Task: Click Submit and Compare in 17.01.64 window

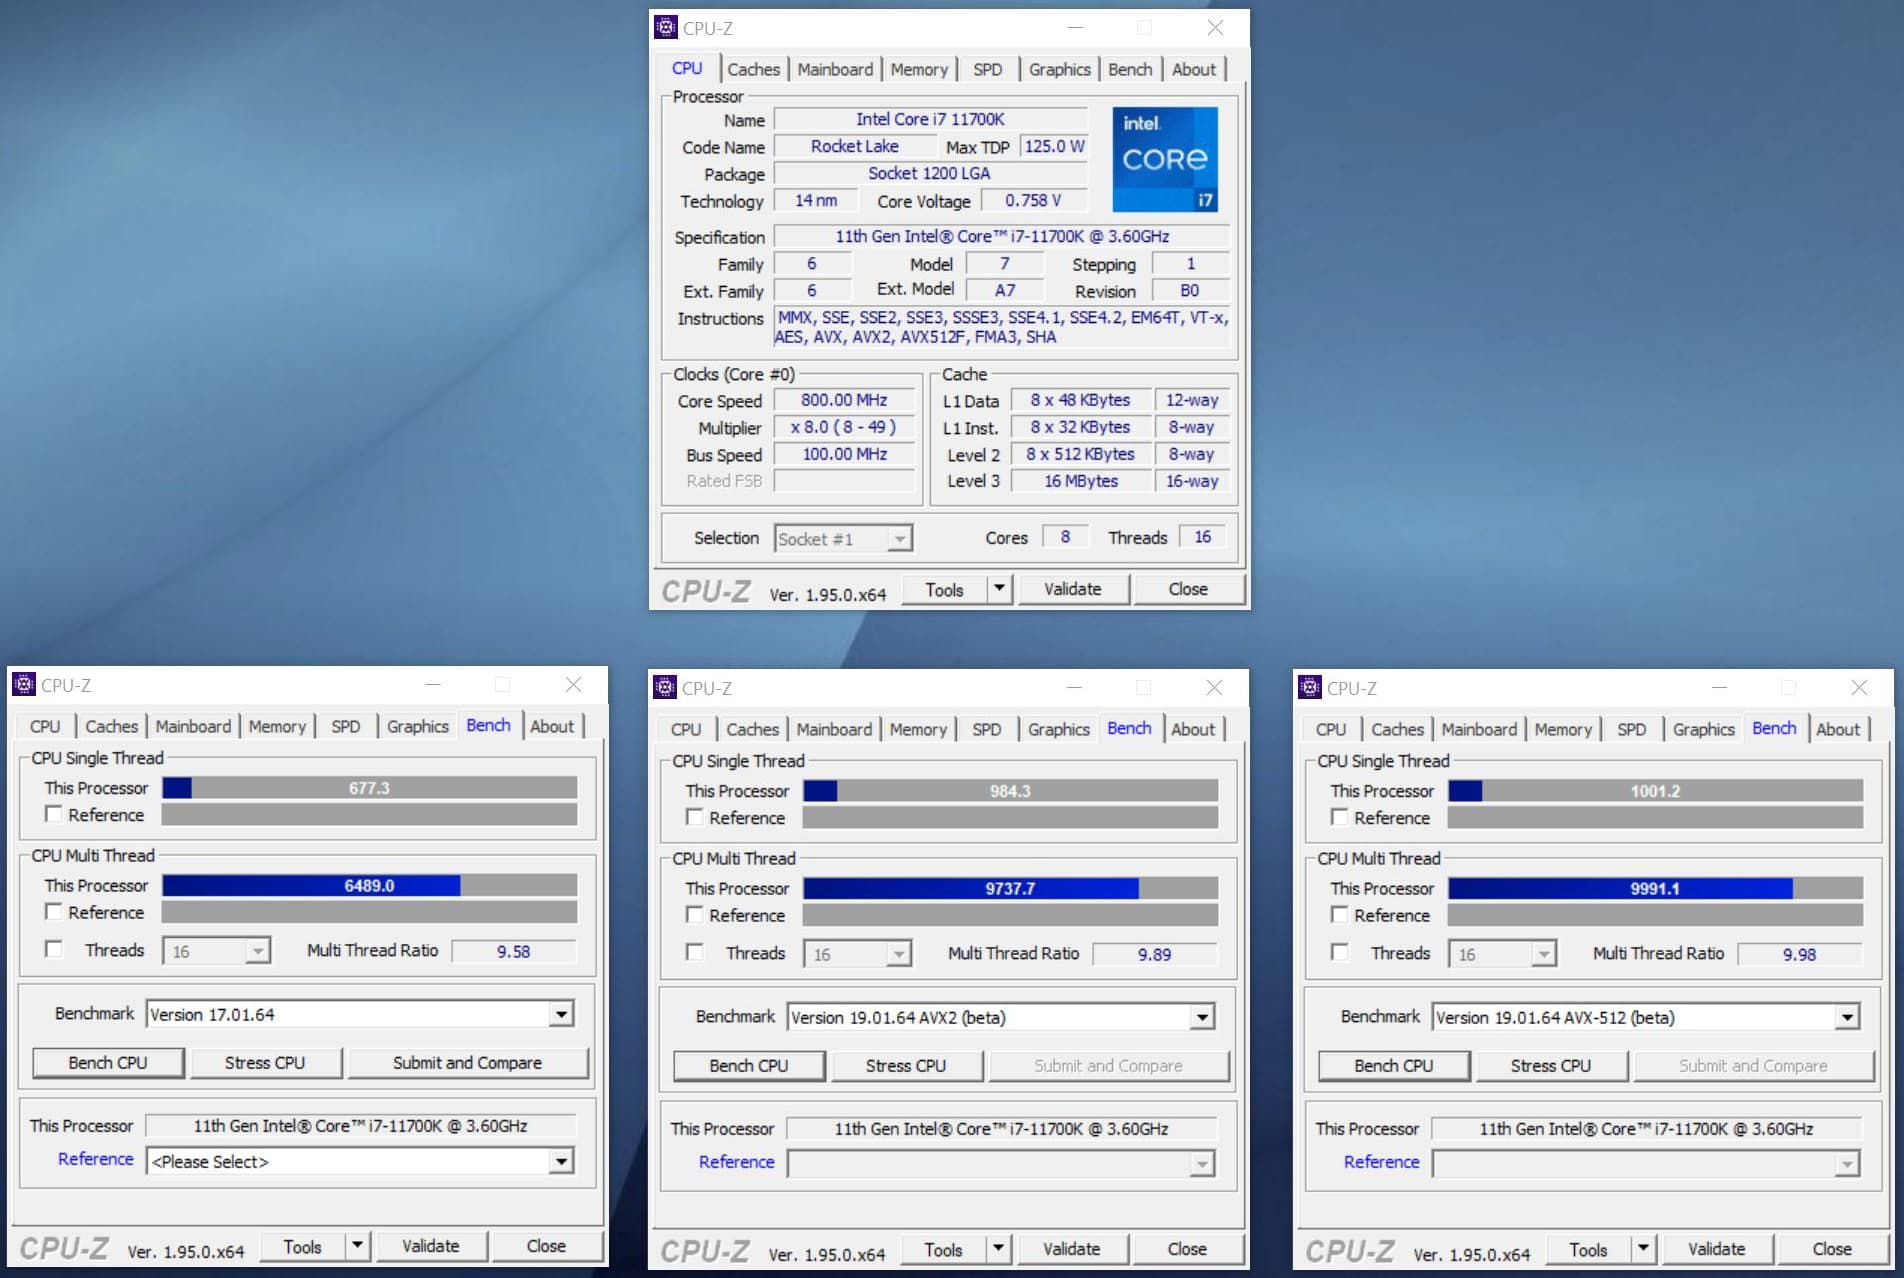Action: 467,1063
